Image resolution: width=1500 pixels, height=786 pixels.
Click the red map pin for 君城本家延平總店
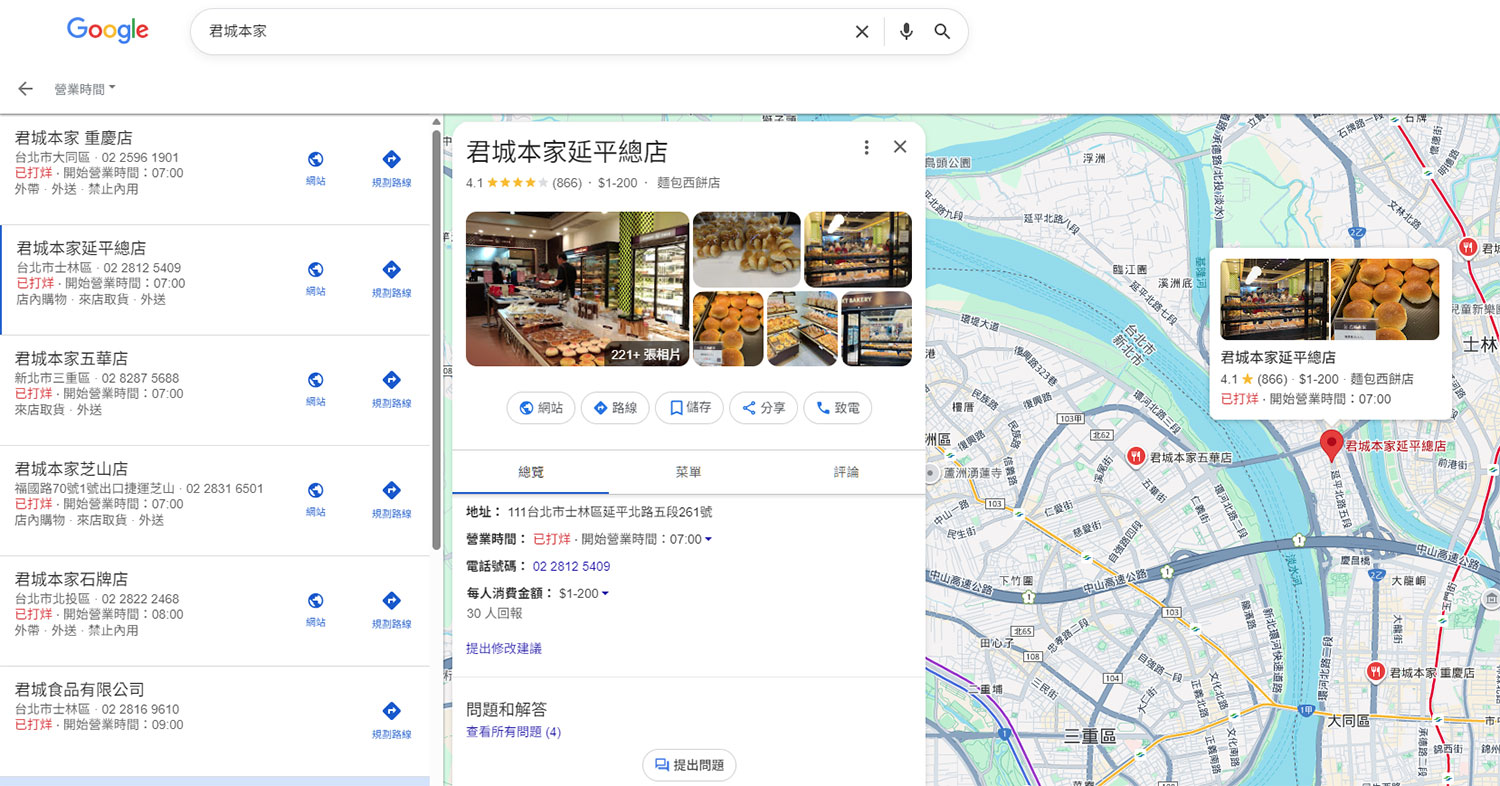(x=1331, y=445)
